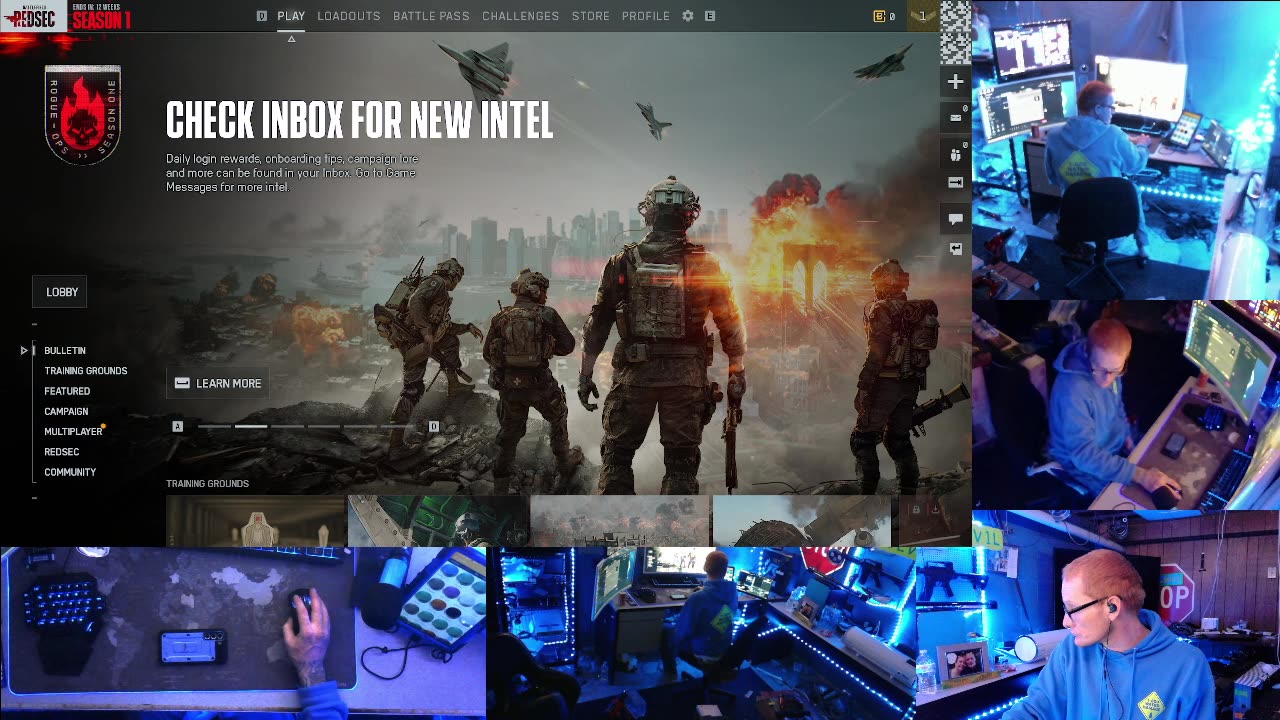This screenshot has height=720, width=1280.
Task: View the PROFILE tab
Action: pyautogui.click(x=646, y=16)
